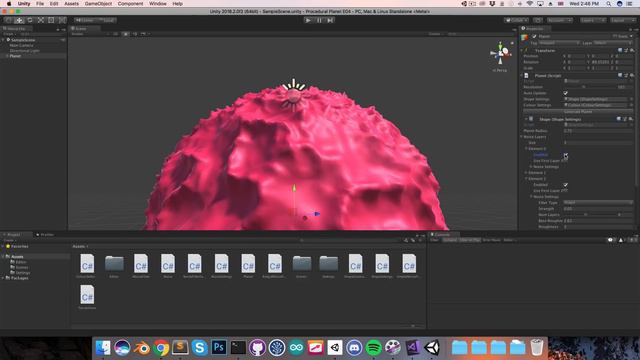This screenshot has width=640, height=360.
Task: Open Transform component help icon
Action: pyautogui.click(x=620, y=50)
